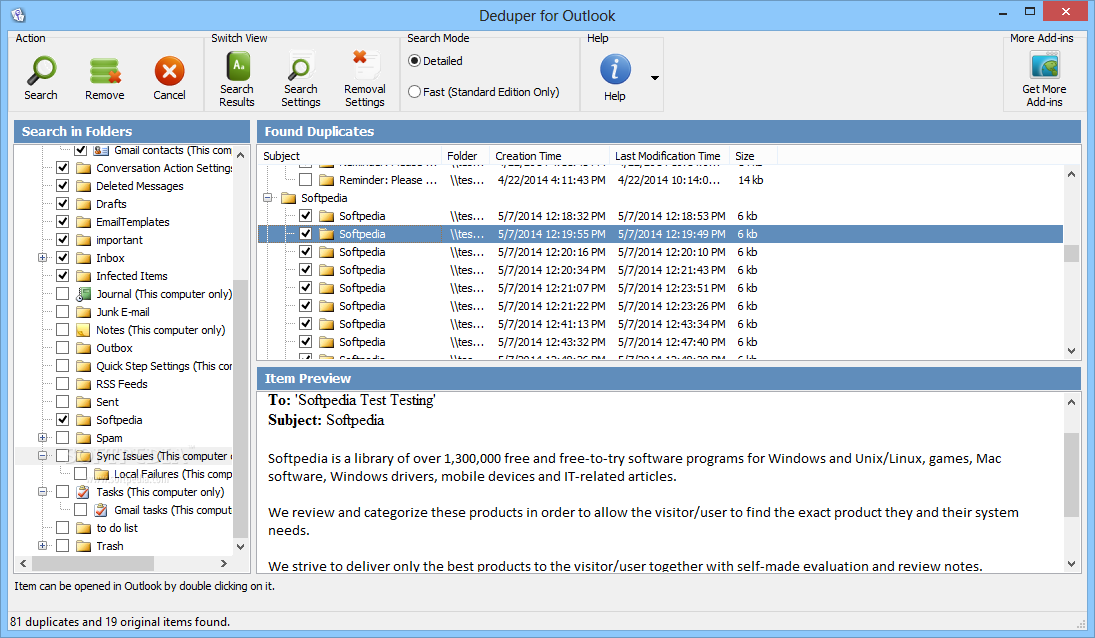Sort duplicates by Subject column
This screenshot has height=638, width=1095.
350,156
